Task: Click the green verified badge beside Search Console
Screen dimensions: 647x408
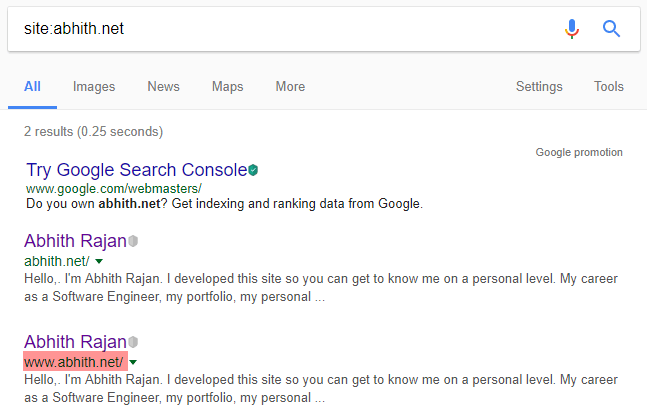Action: (x=254, y=170)
